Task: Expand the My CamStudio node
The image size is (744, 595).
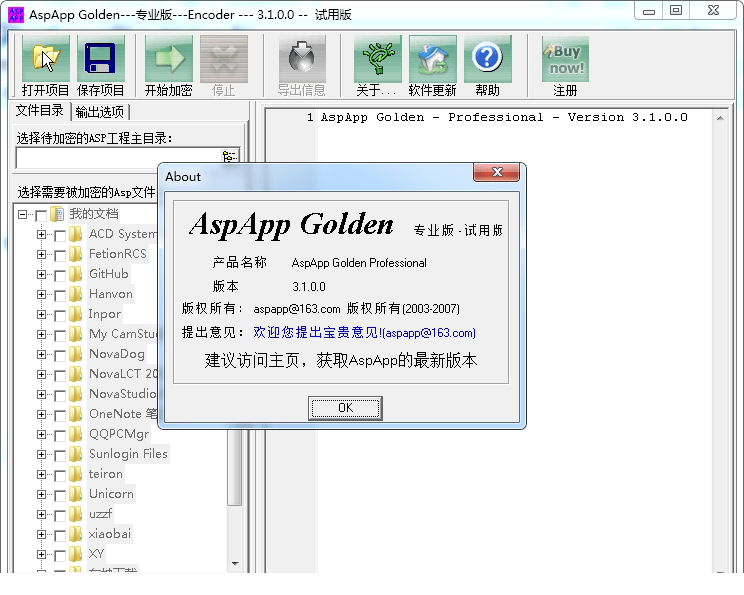Action: 41,335
